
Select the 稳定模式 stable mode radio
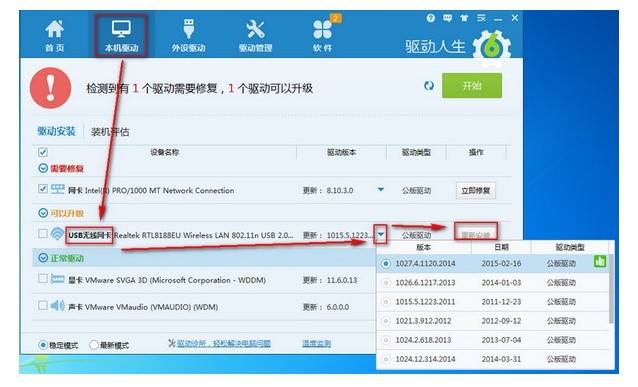(43, 345)
